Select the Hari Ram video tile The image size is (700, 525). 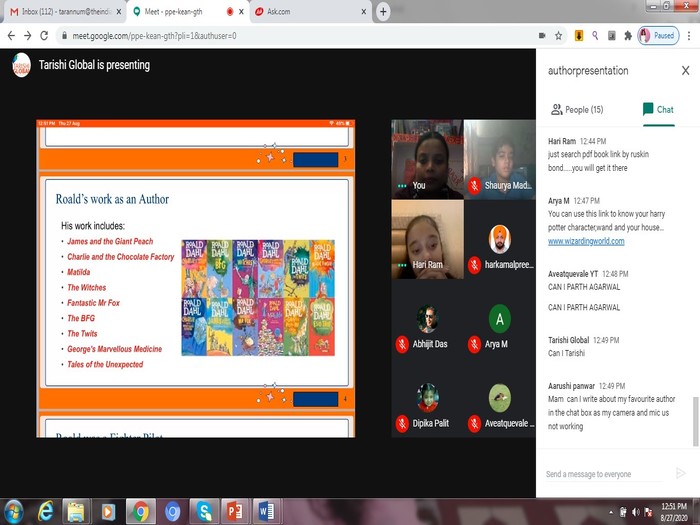(427, 239)
